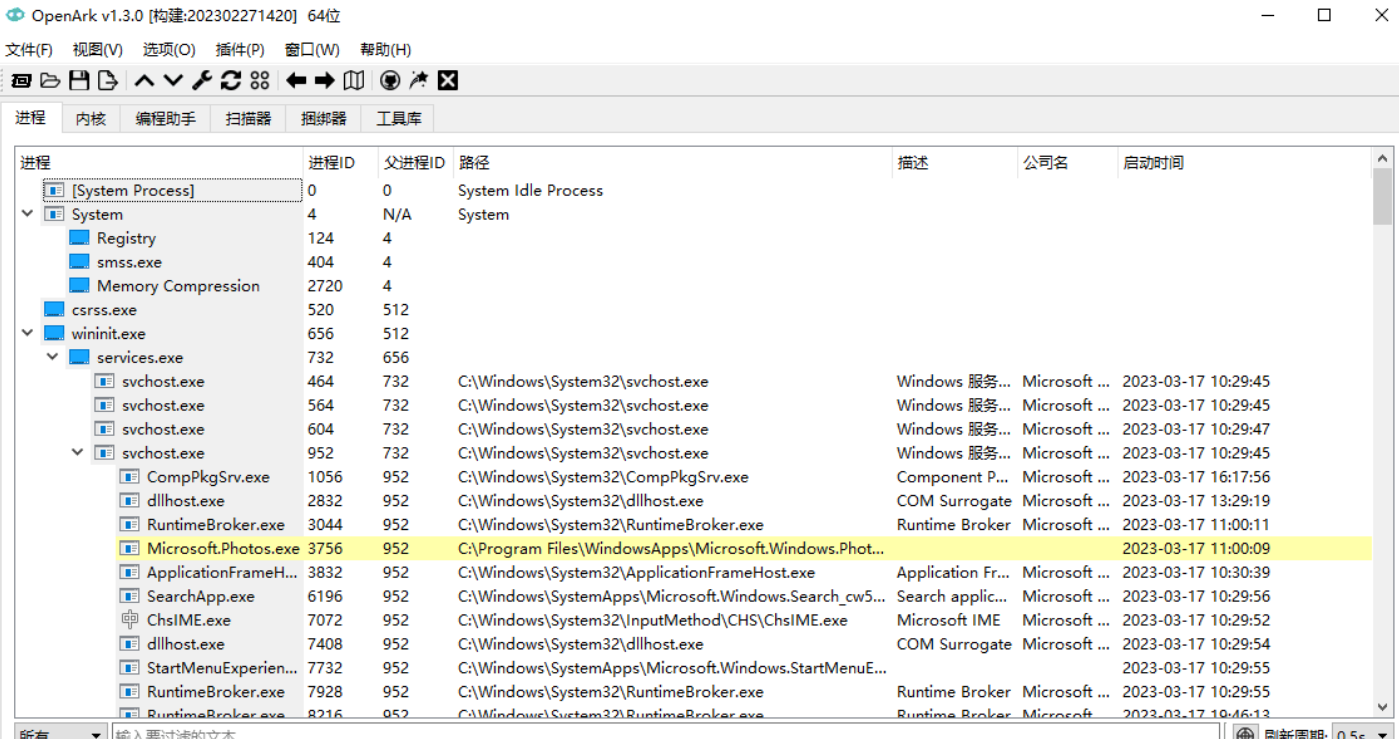Collapse the System process tree node
The height and width of the screenshot is (739, 1399).
(27, 214)
